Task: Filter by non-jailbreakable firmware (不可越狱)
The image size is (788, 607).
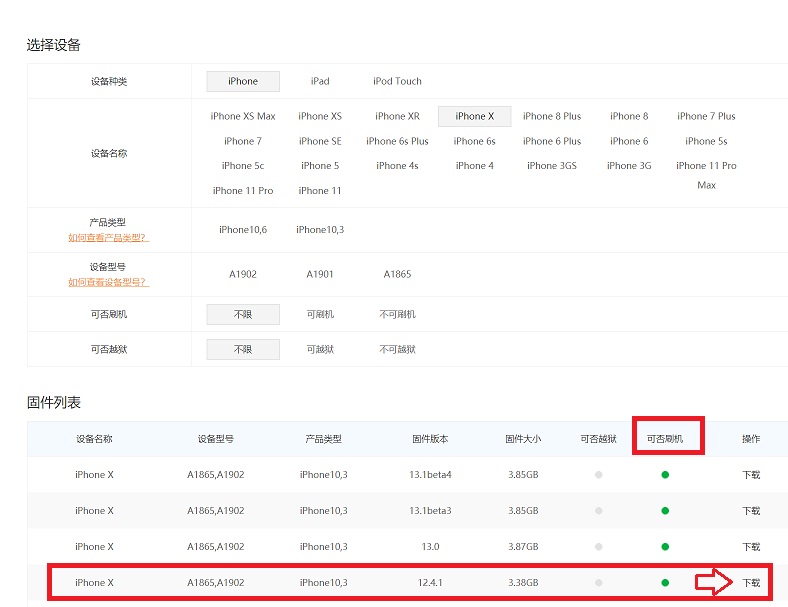Action: (x=397, y=349)
